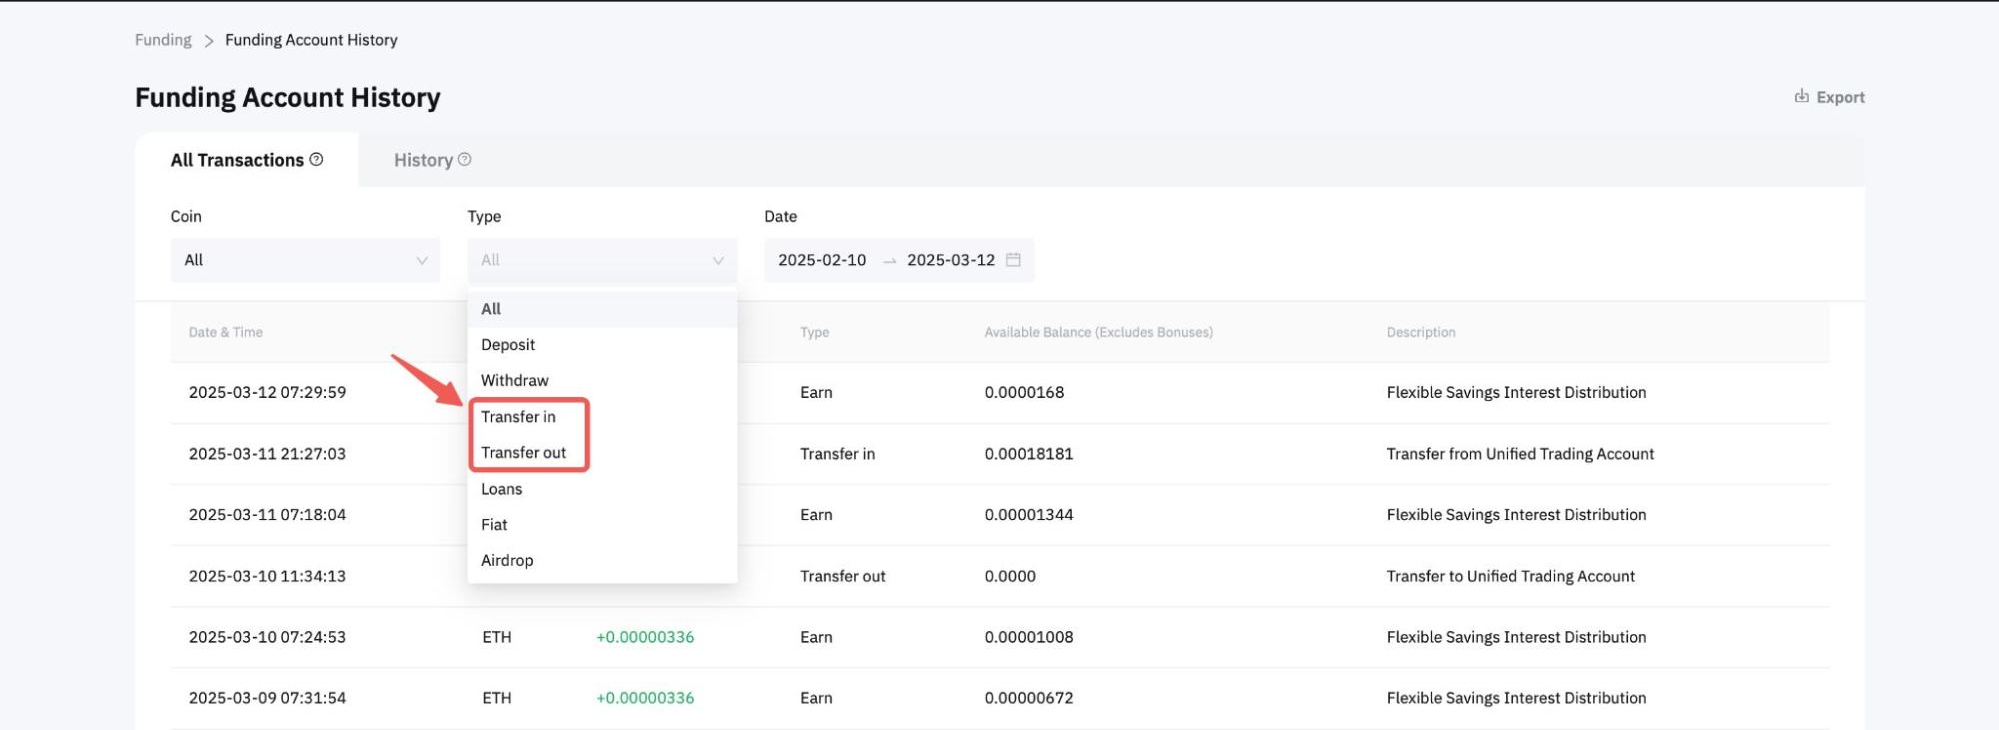Screen dimensions: 1999x730
Task: Select Deposit from the Type list
Action: click(508, 345)
